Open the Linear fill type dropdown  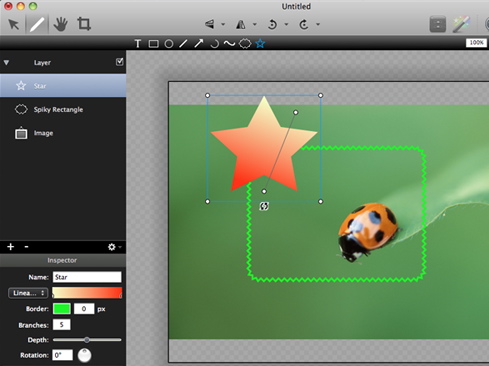pyautogui.click(x=28, y=293)
